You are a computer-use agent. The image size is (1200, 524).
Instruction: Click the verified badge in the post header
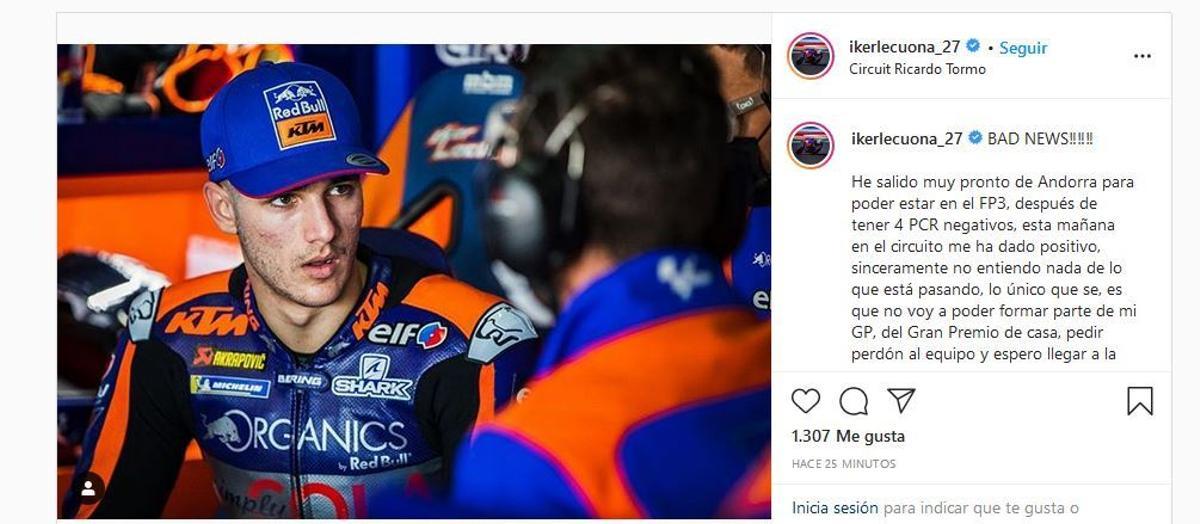pyautogui.click(x=974, y=47)
